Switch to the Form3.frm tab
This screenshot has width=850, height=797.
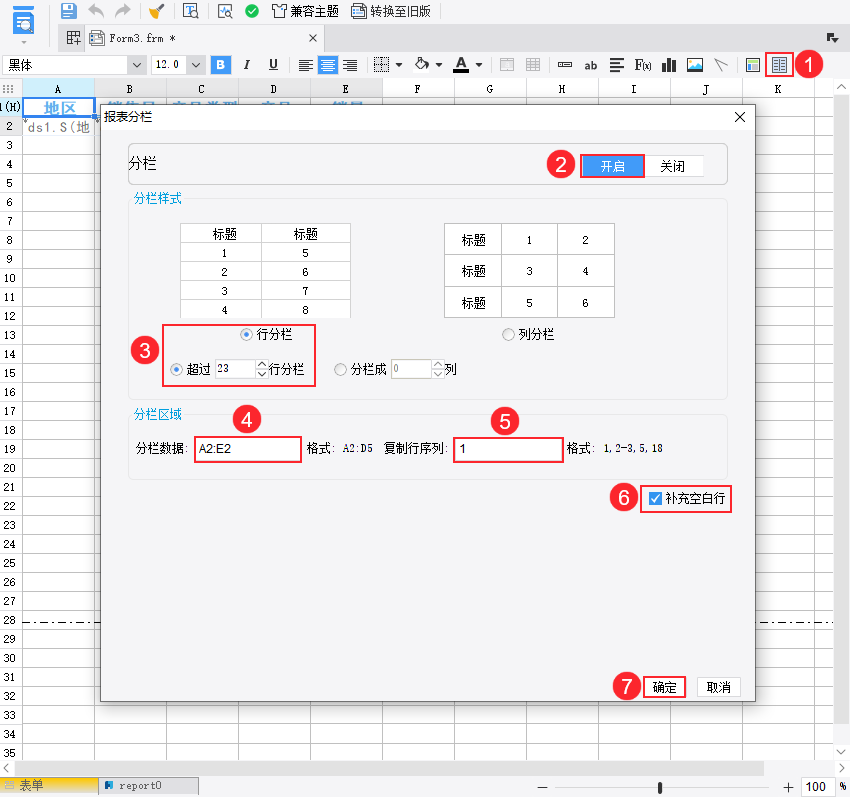click(x=142, y=38)
